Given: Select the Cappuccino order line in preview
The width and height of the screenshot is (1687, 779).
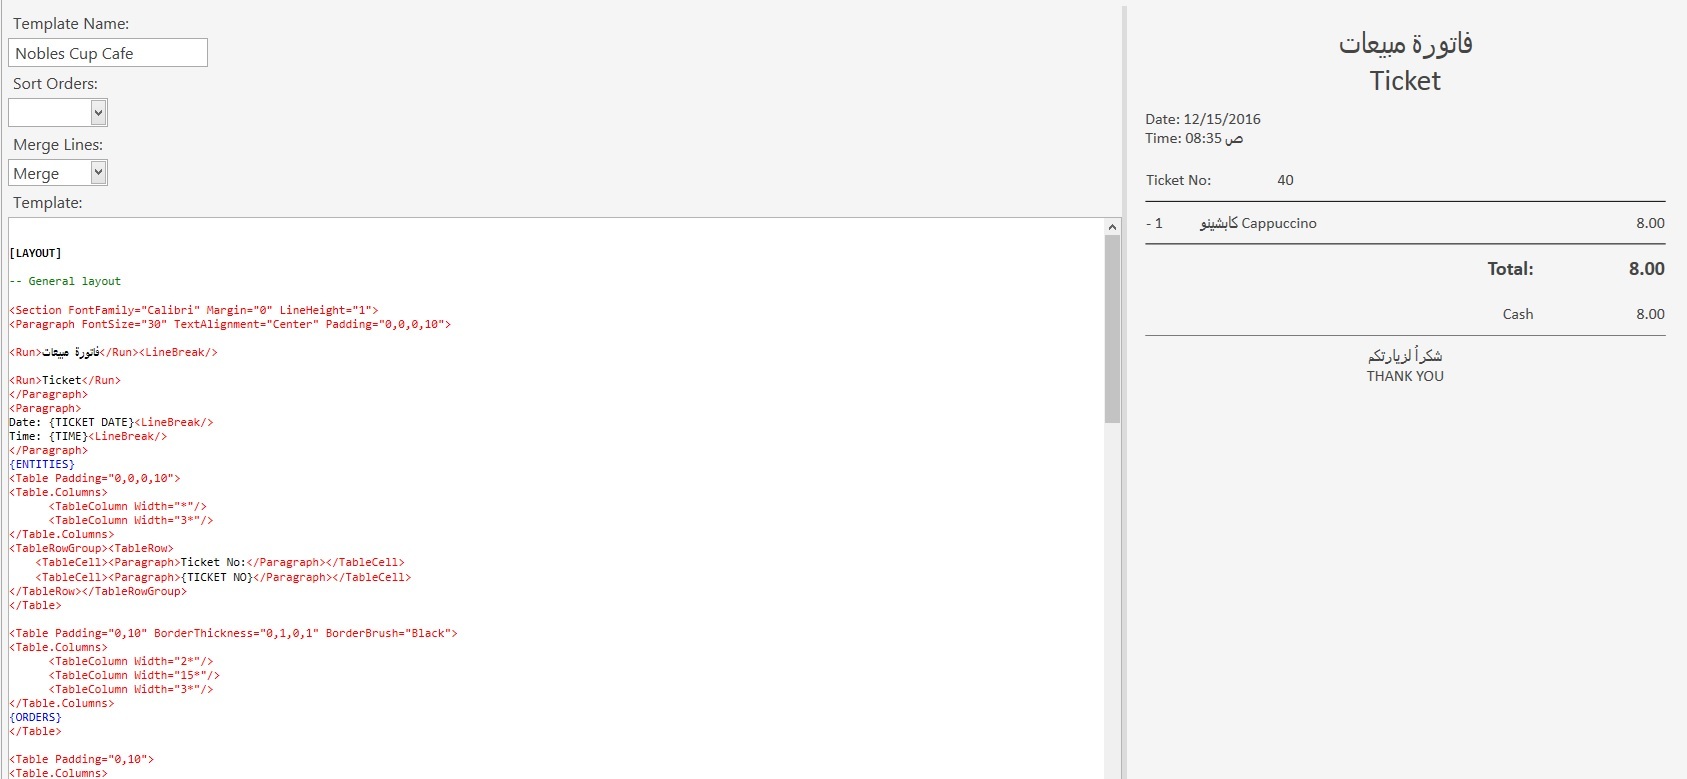Looking at the screenshot, I should (1258, 223).
